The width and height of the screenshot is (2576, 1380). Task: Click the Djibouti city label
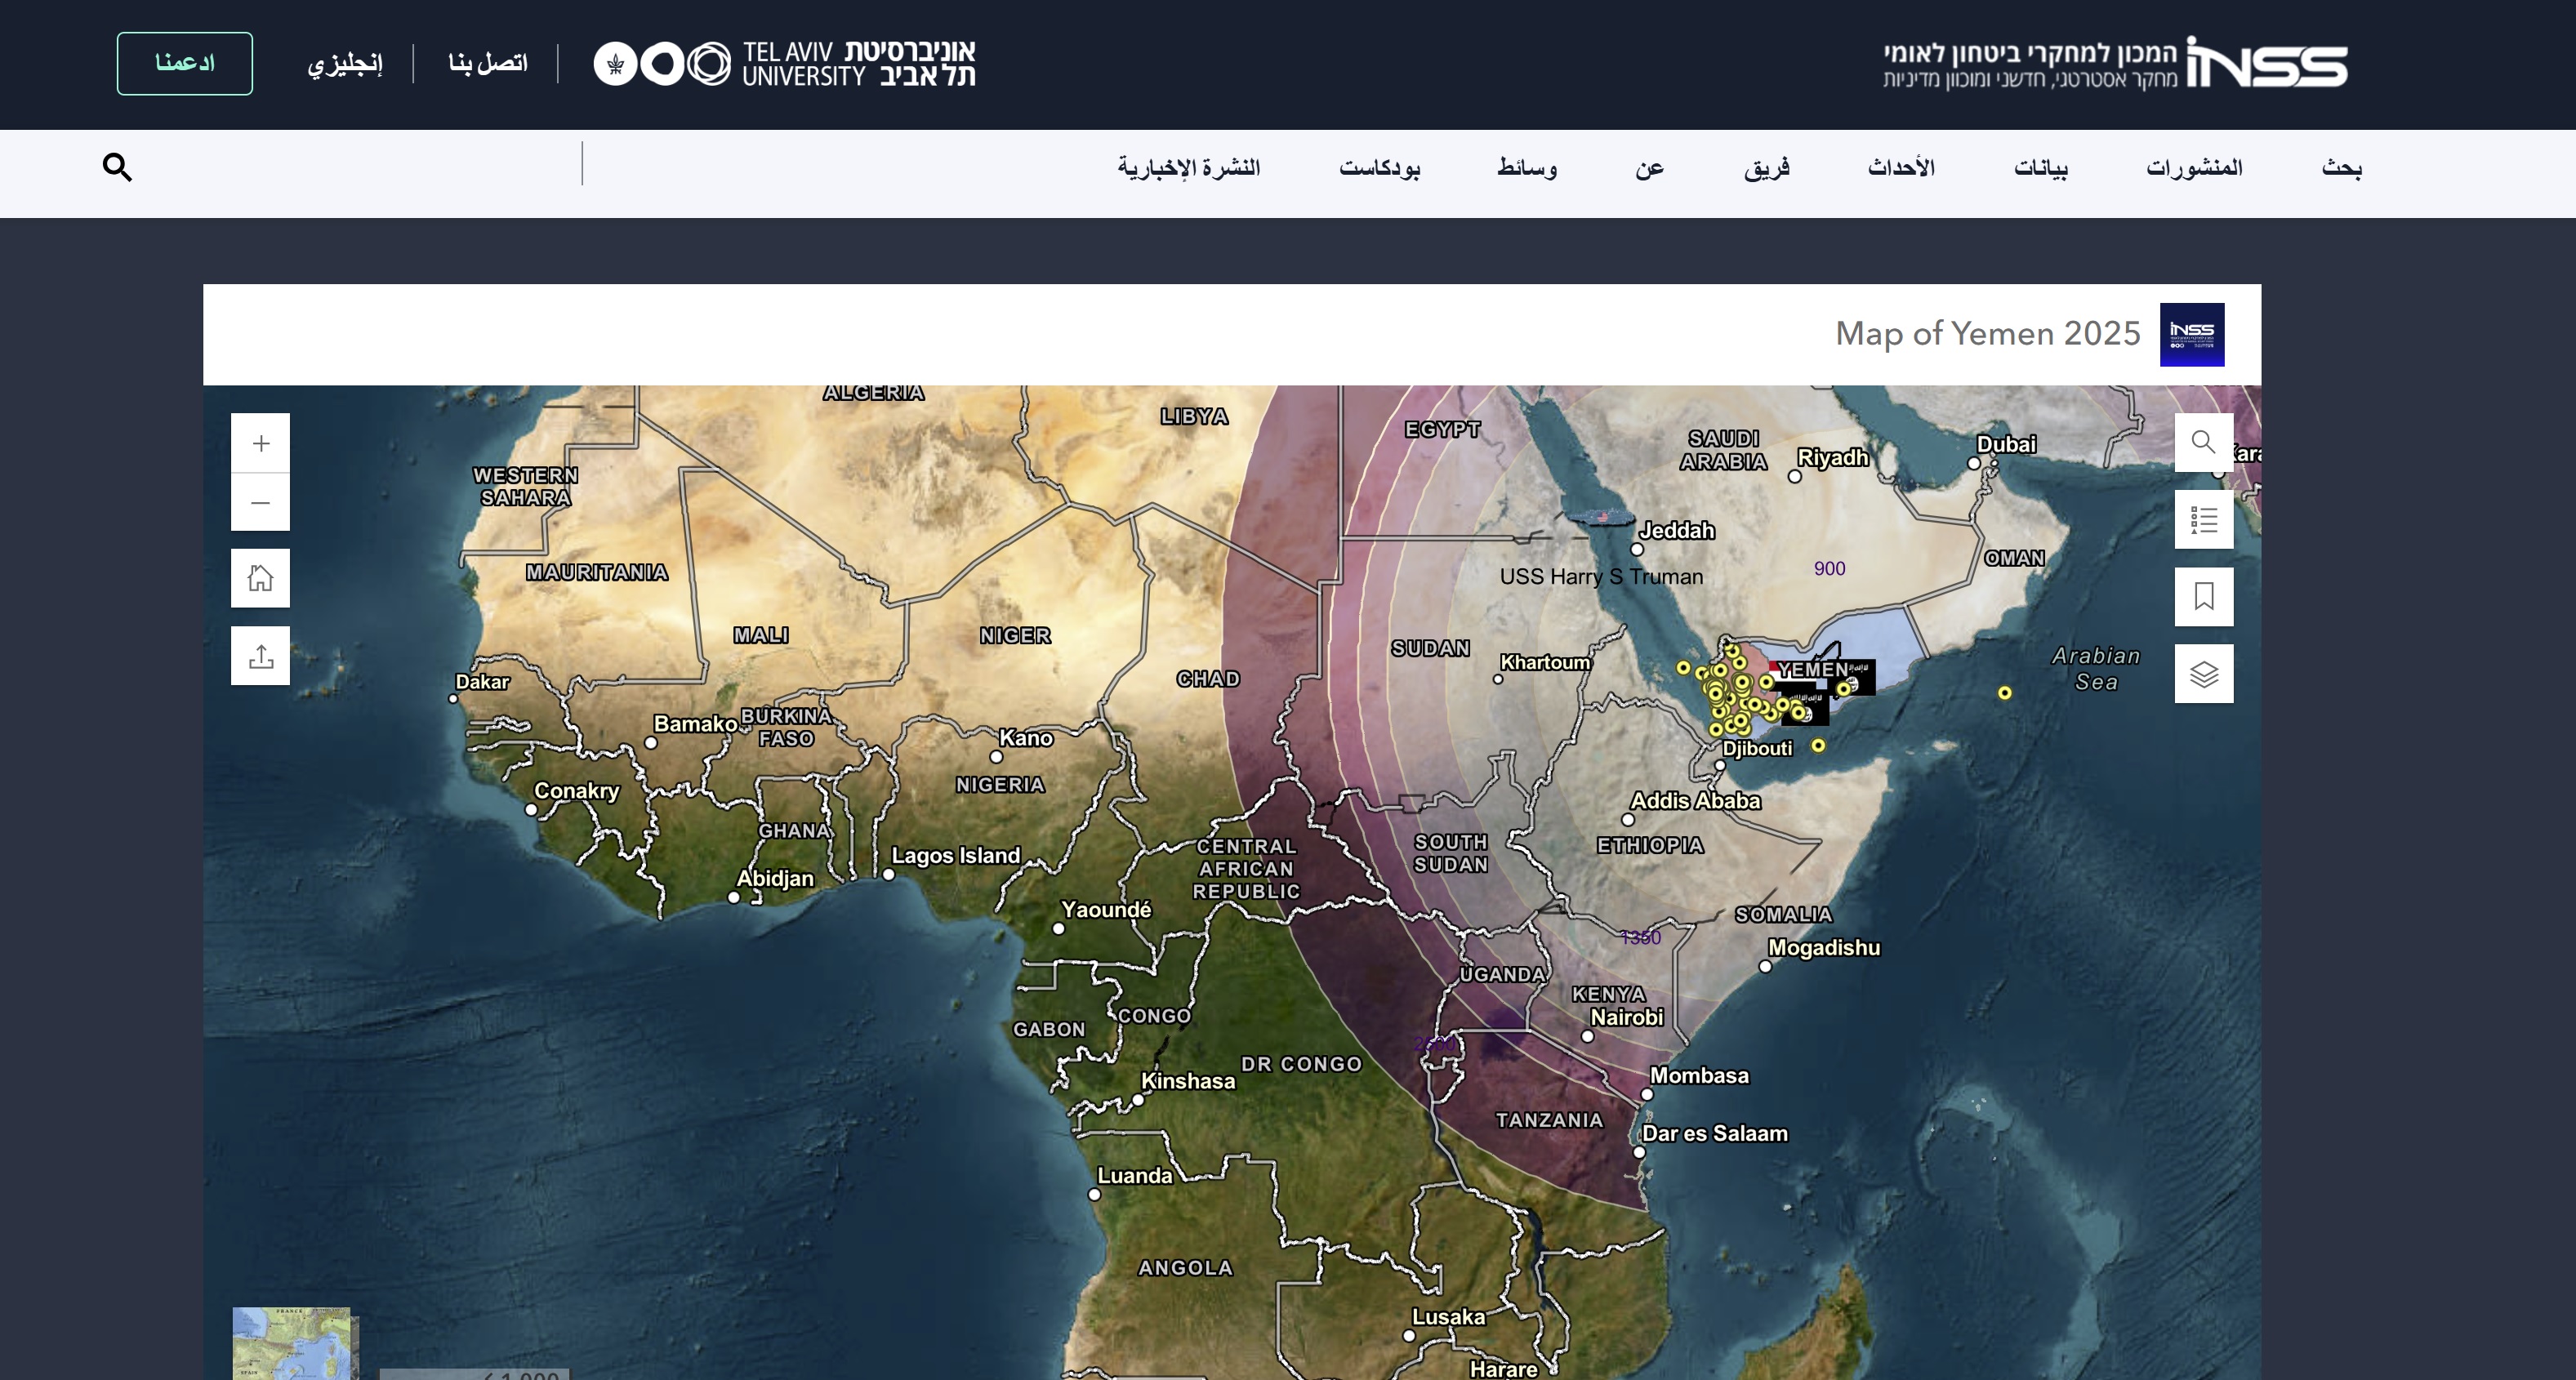[x=1757, y=749]
